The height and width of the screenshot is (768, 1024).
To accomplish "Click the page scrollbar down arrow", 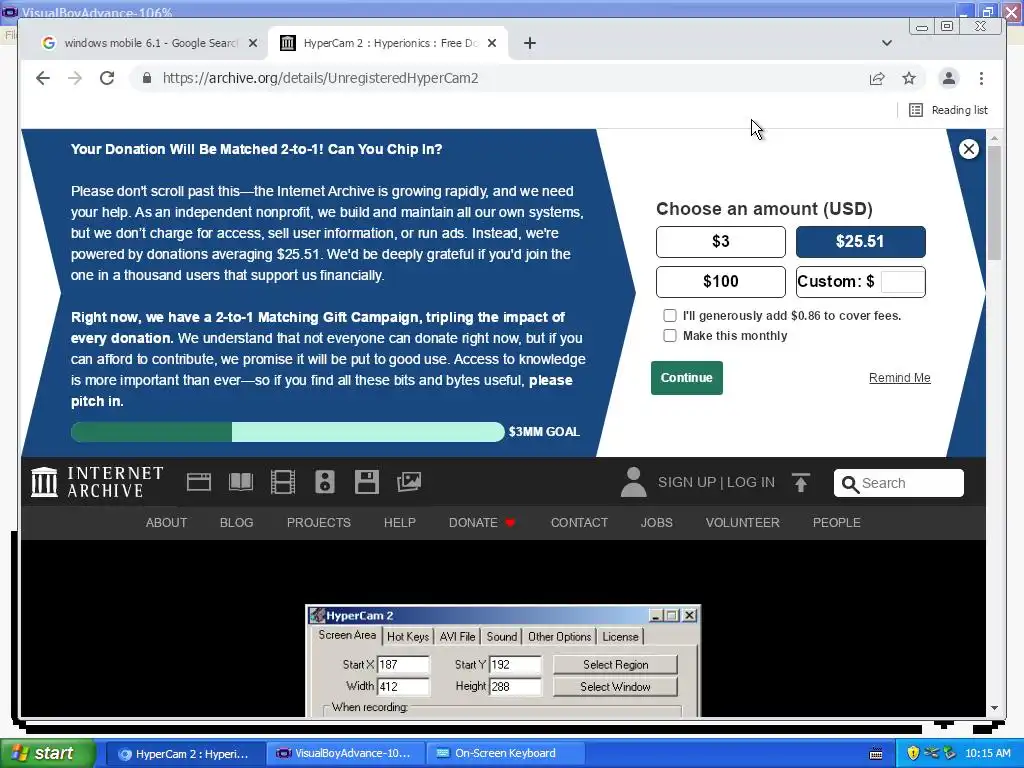I will click(x=994, y=708).
